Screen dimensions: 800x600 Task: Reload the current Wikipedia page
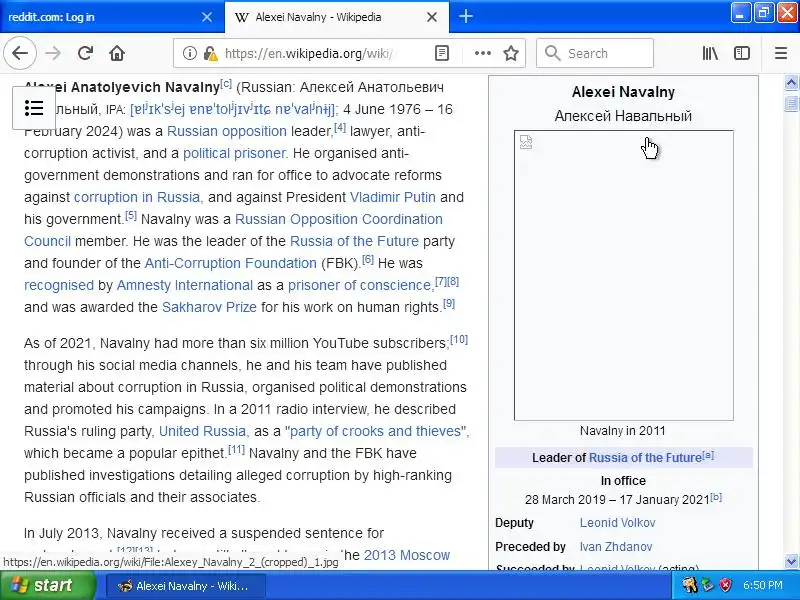[85, 53]
